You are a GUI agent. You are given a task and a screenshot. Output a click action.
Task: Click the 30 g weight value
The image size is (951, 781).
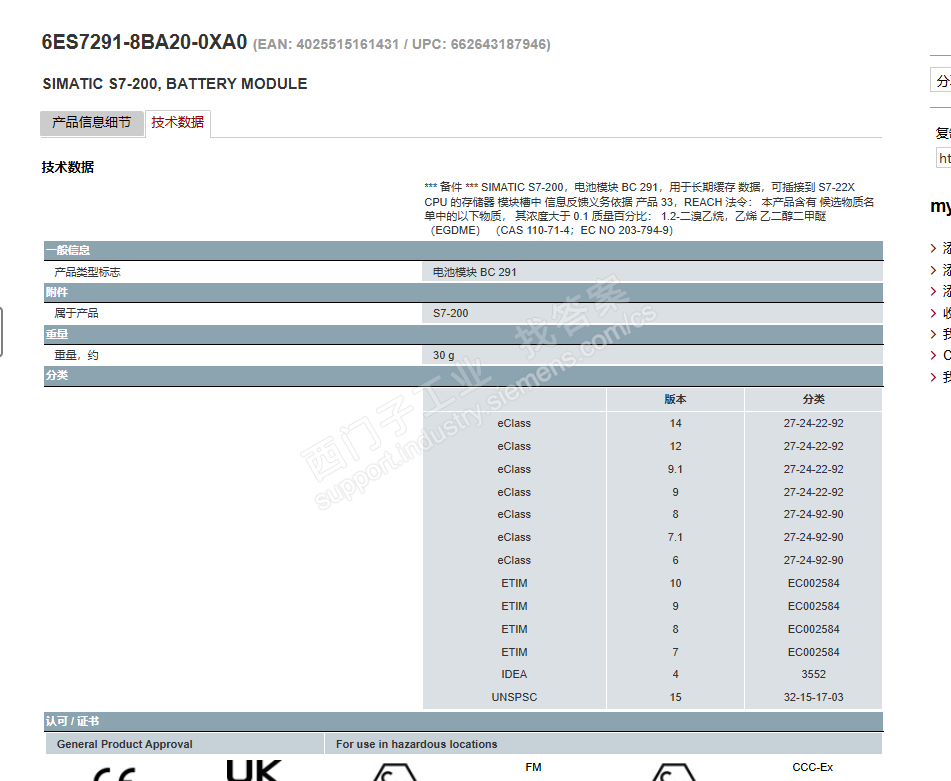(443, 355)
